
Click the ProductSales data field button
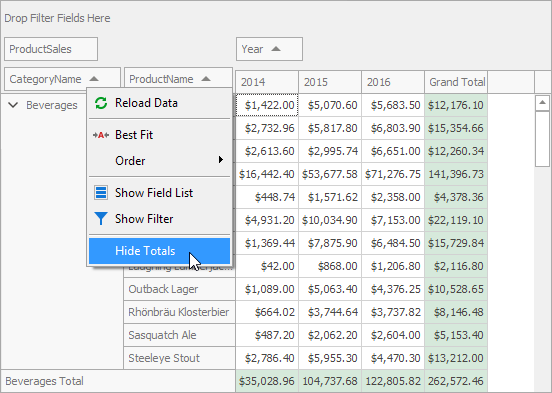[51, 49]
